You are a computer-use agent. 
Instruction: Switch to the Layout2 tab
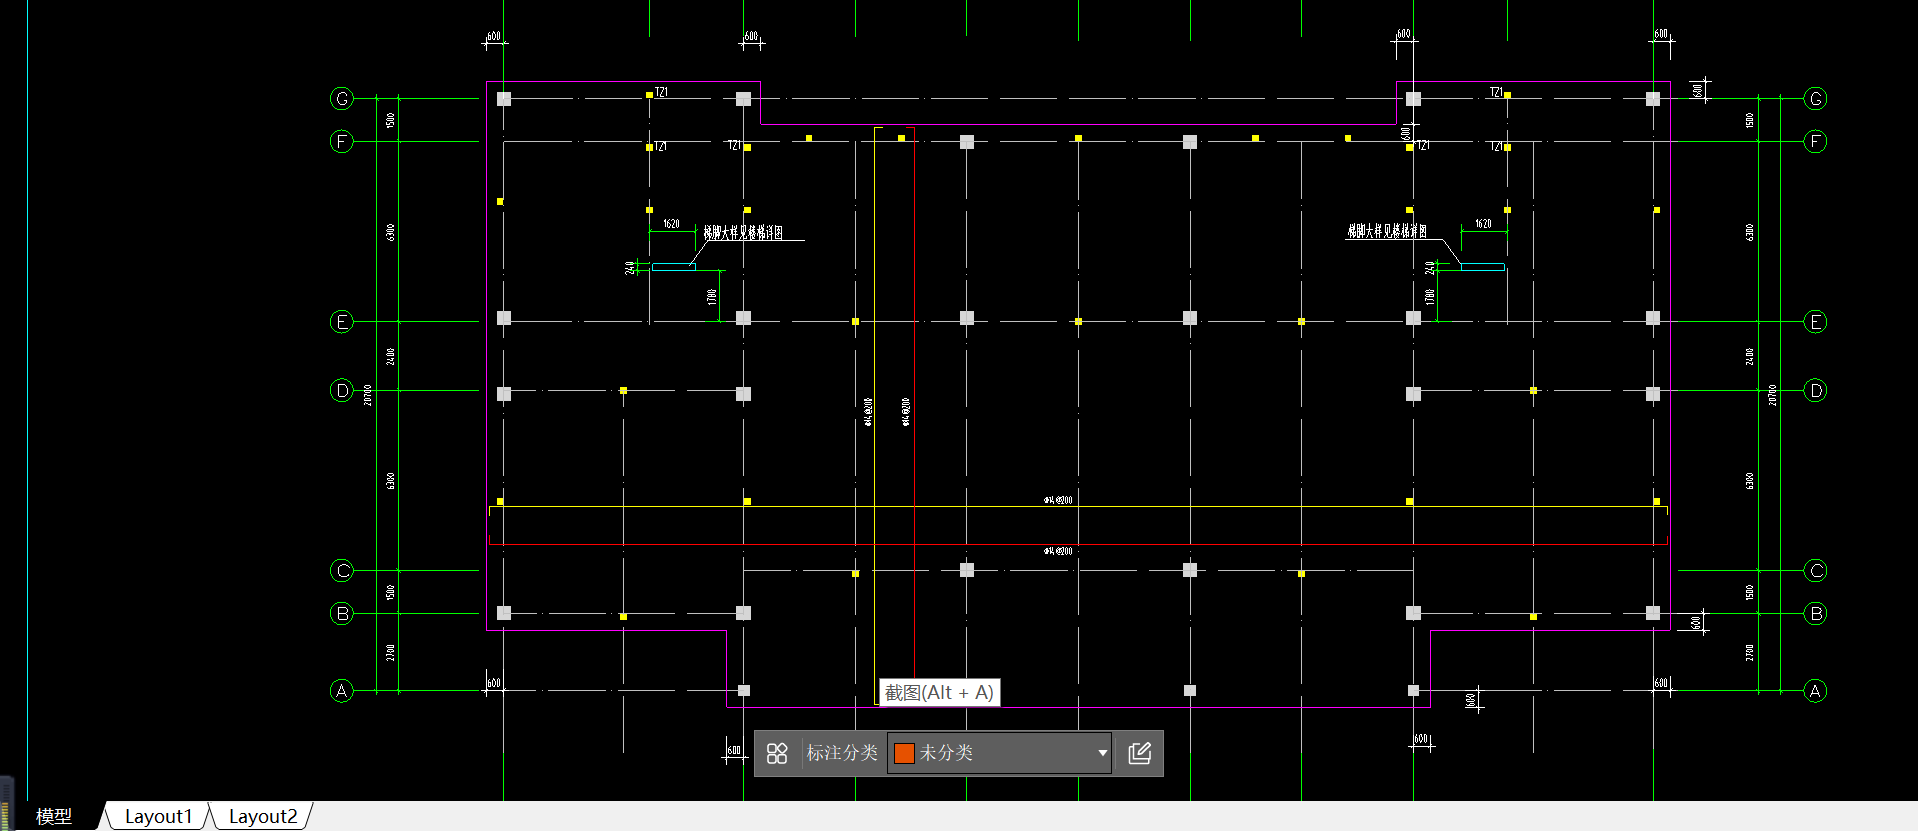point(263,816)
